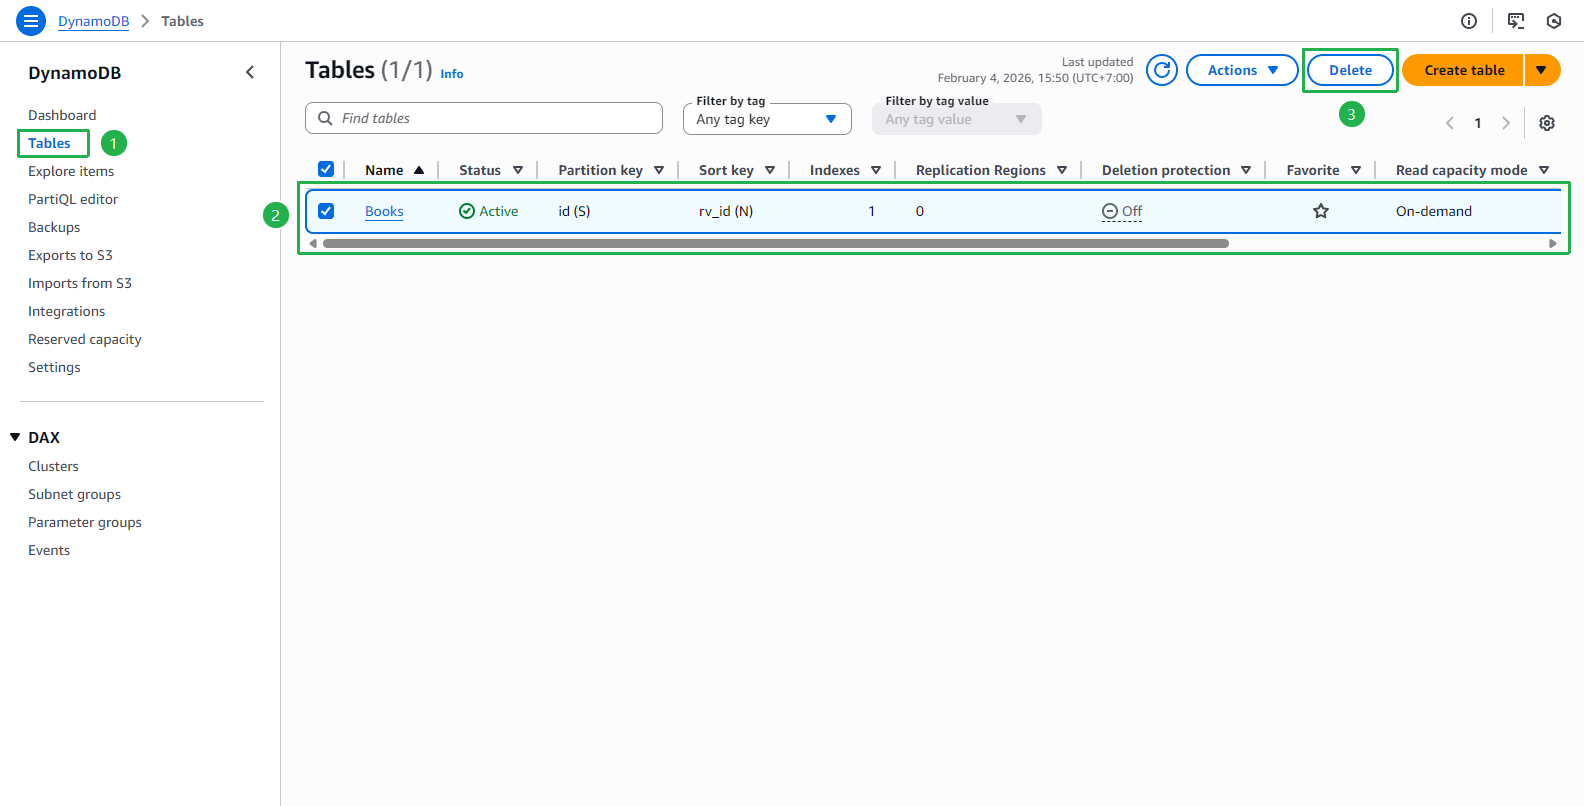This screenshot has width=1584, height=806.
Task: Select Tables in the sidebar
Action: click(49, 143)
